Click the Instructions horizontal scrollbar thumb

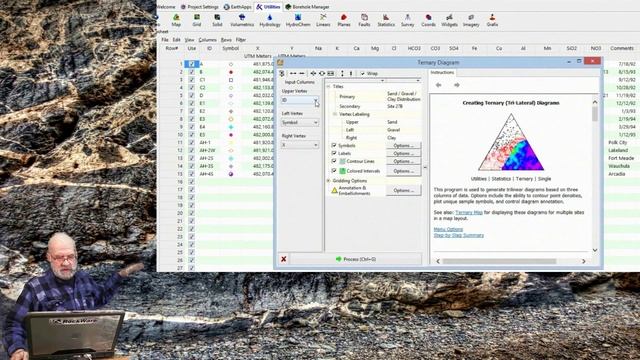[x=499, y=261]
